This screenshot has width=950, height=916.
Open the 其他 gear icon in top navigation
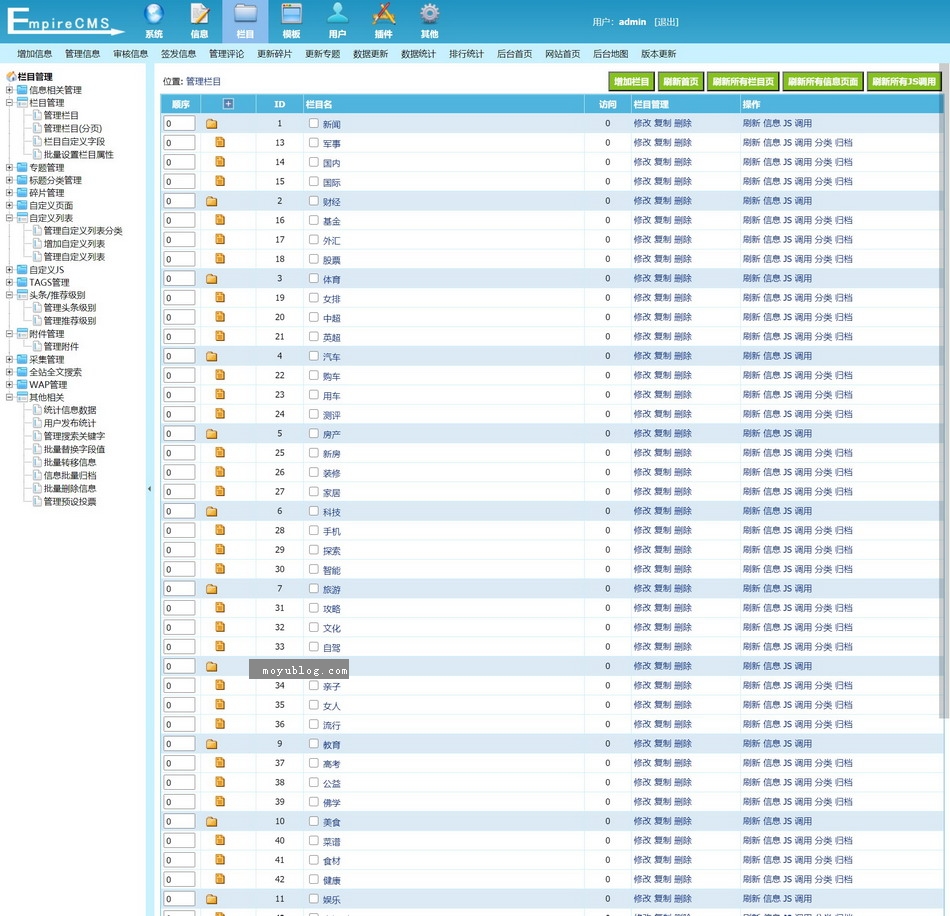point(430,14)
